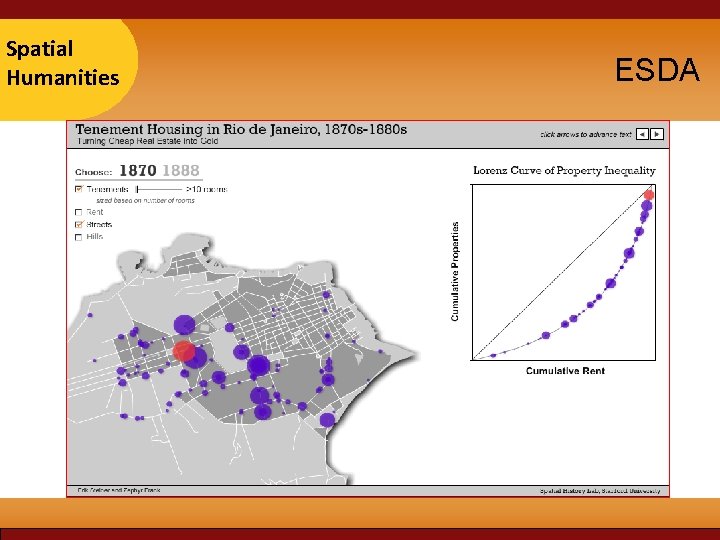
Task: Click the next text arrow button
Action: coord(657,134)
